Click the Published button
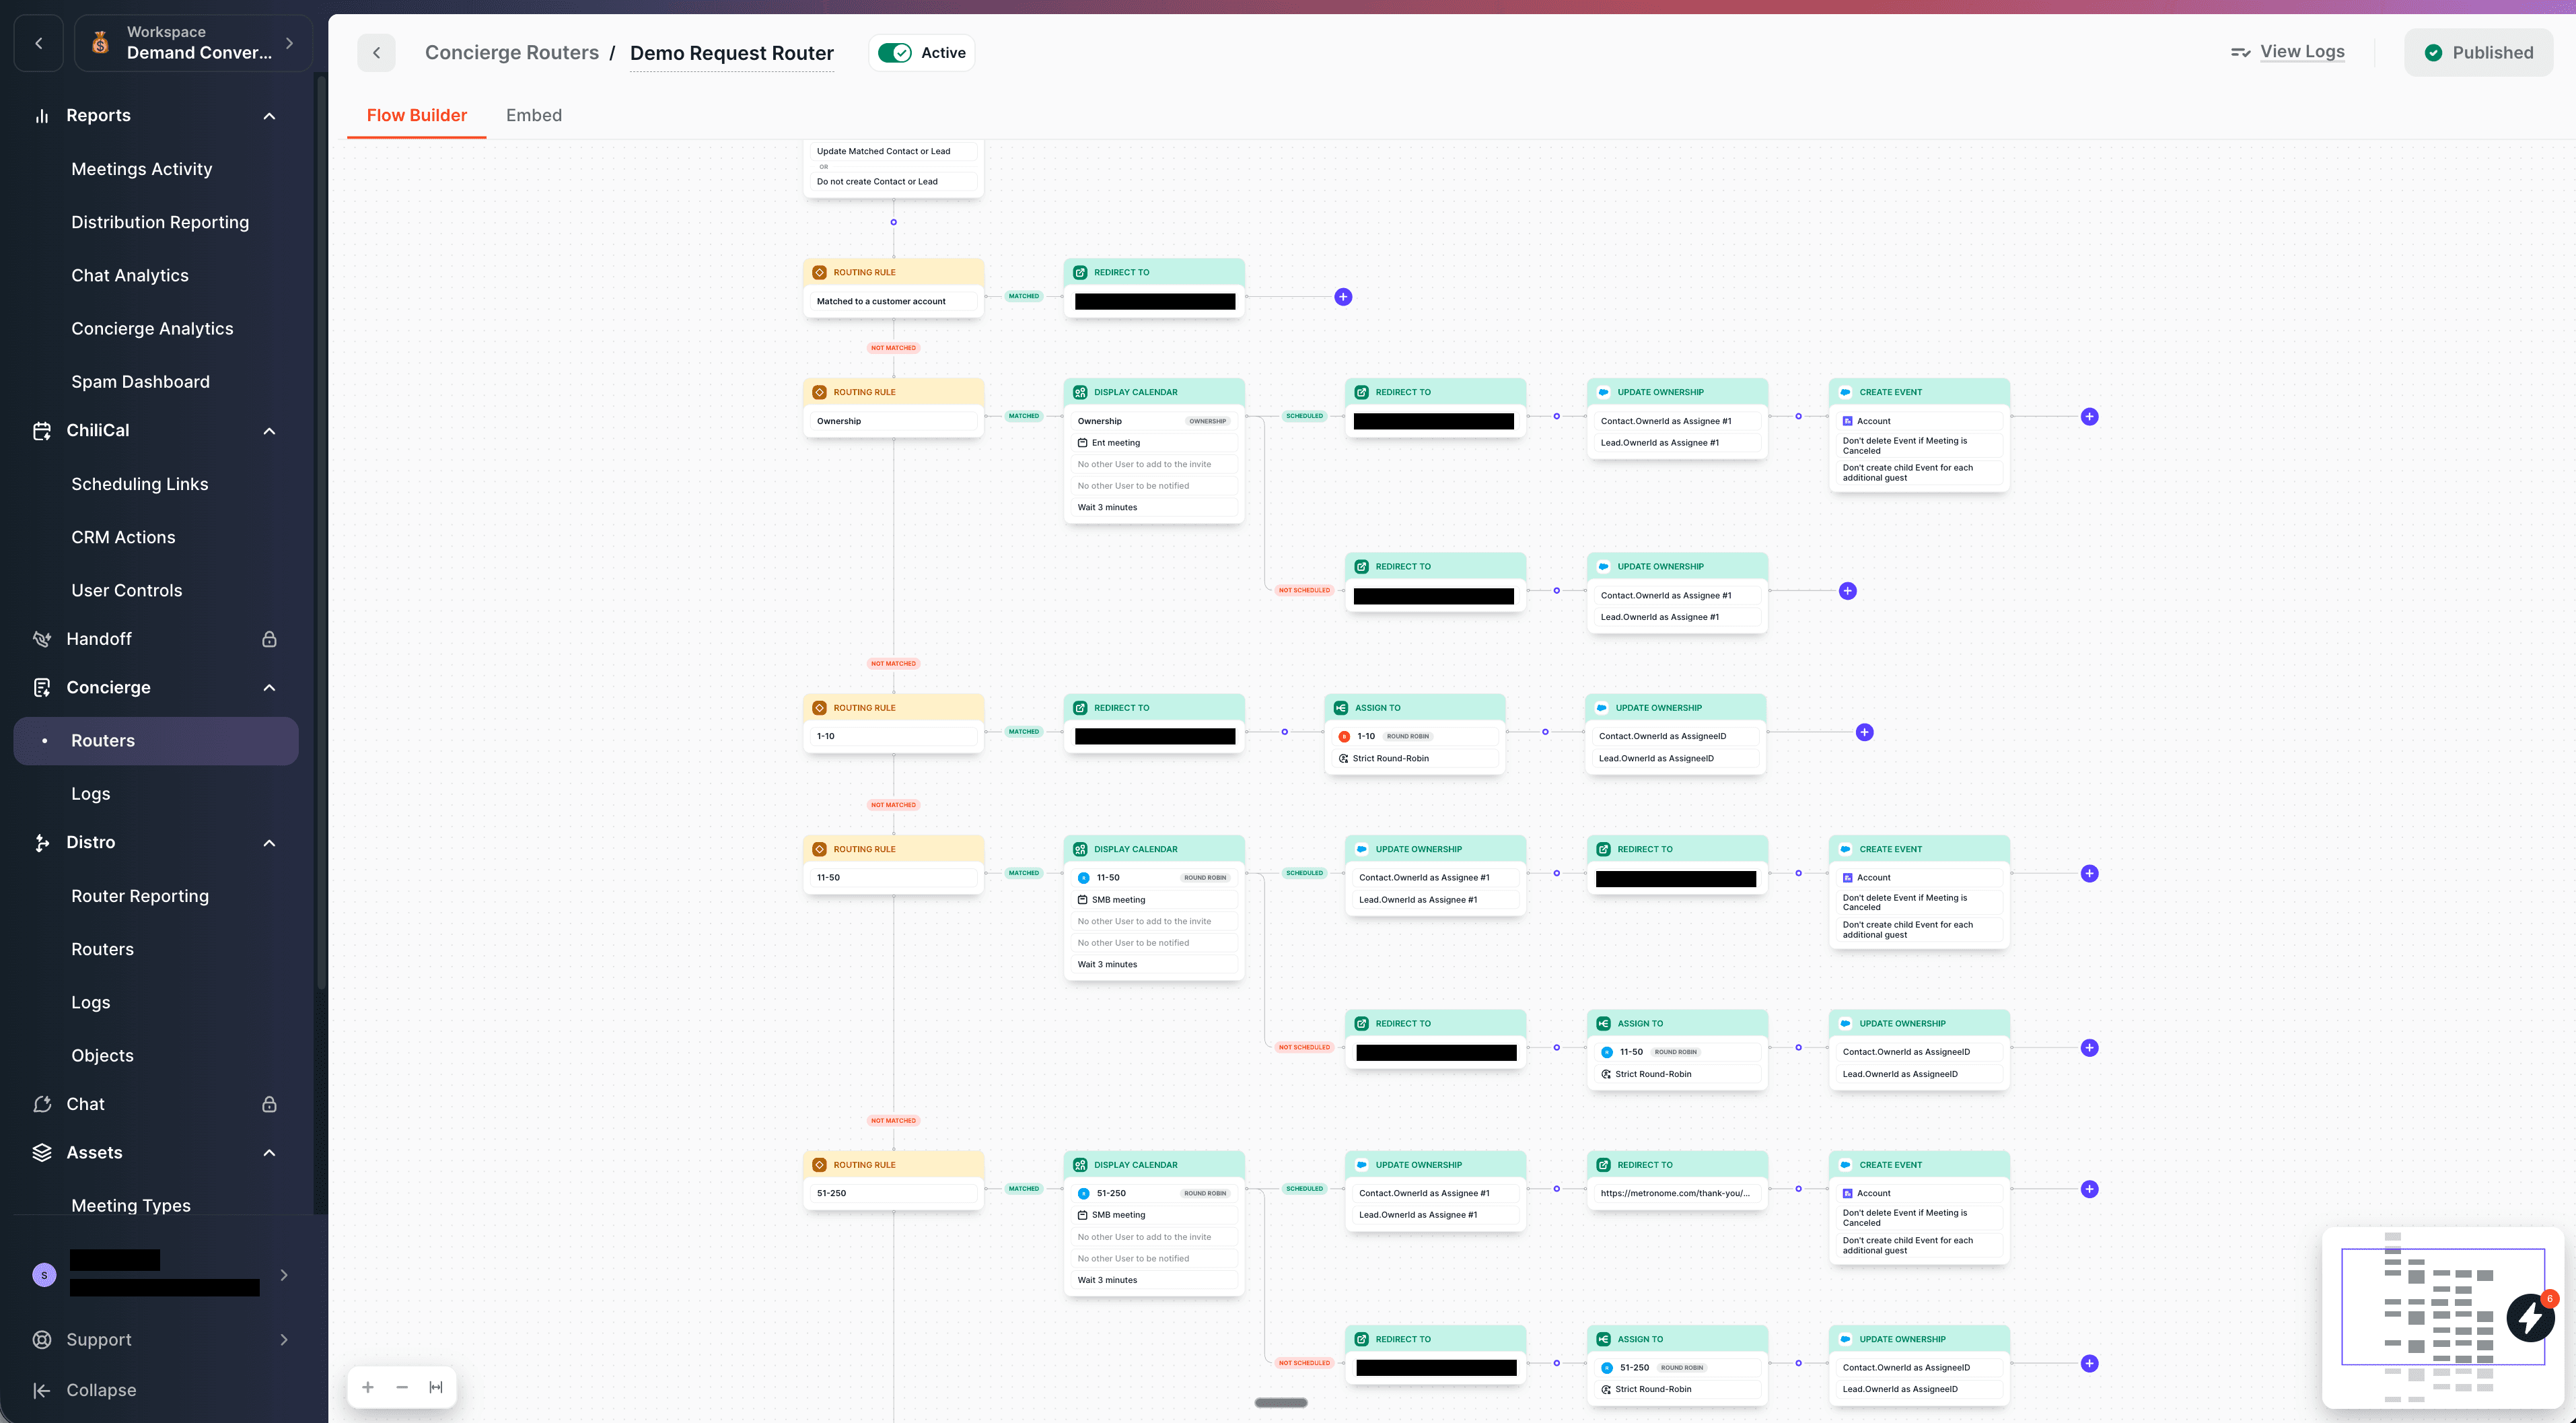 2478,53
